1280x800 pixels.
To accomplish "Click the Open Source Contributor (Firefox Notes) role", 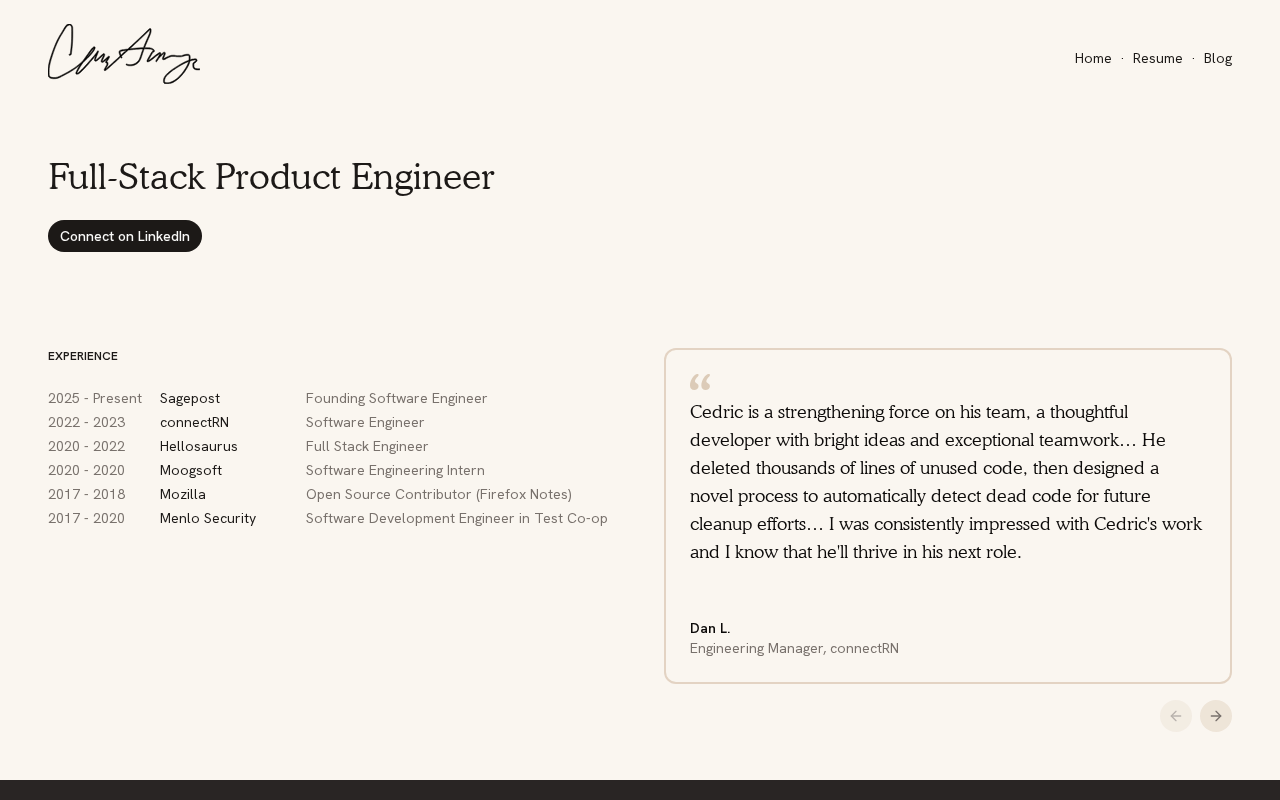I will 438,494.
